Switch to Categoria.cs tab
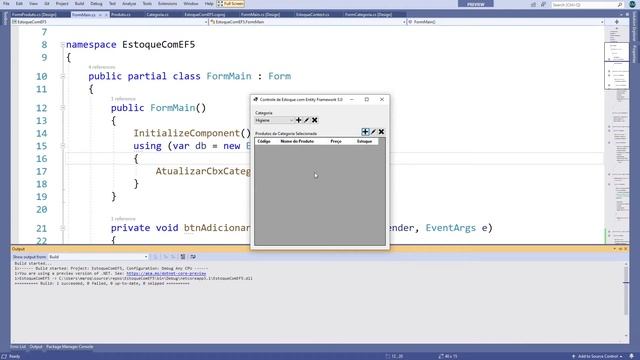The image size is (640, 360). point(157,15)
